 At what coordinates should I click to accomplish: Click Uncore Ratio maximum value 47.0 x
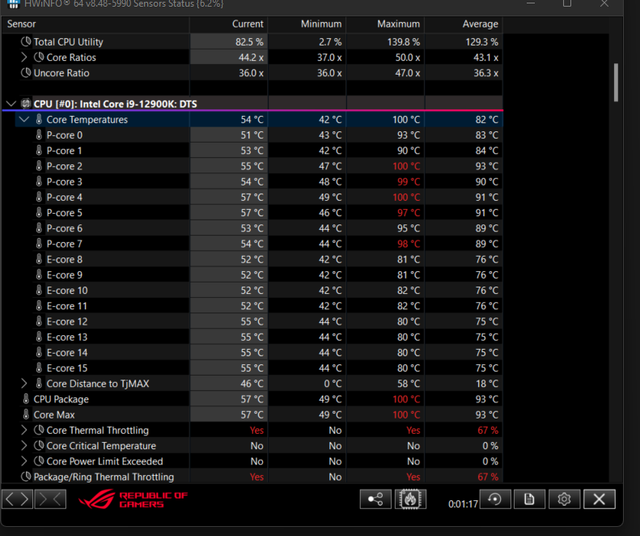coord(407,73)
